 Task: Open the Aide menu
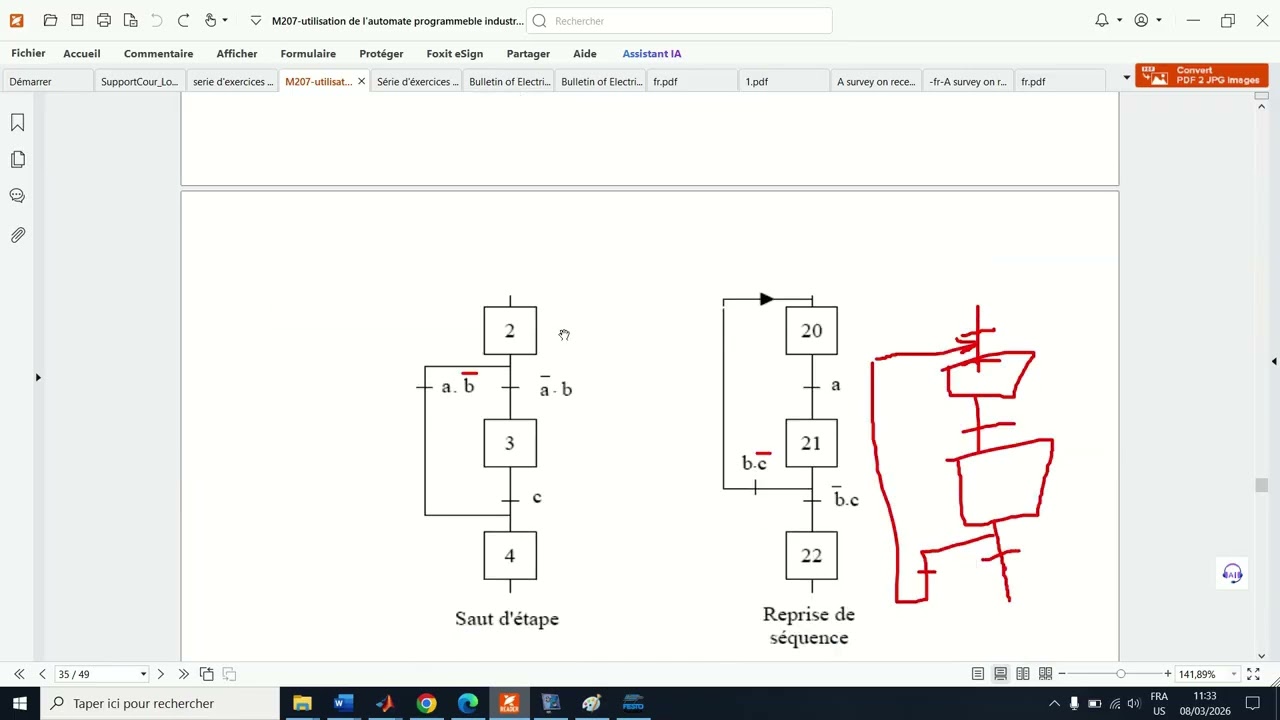click(585, 54)
